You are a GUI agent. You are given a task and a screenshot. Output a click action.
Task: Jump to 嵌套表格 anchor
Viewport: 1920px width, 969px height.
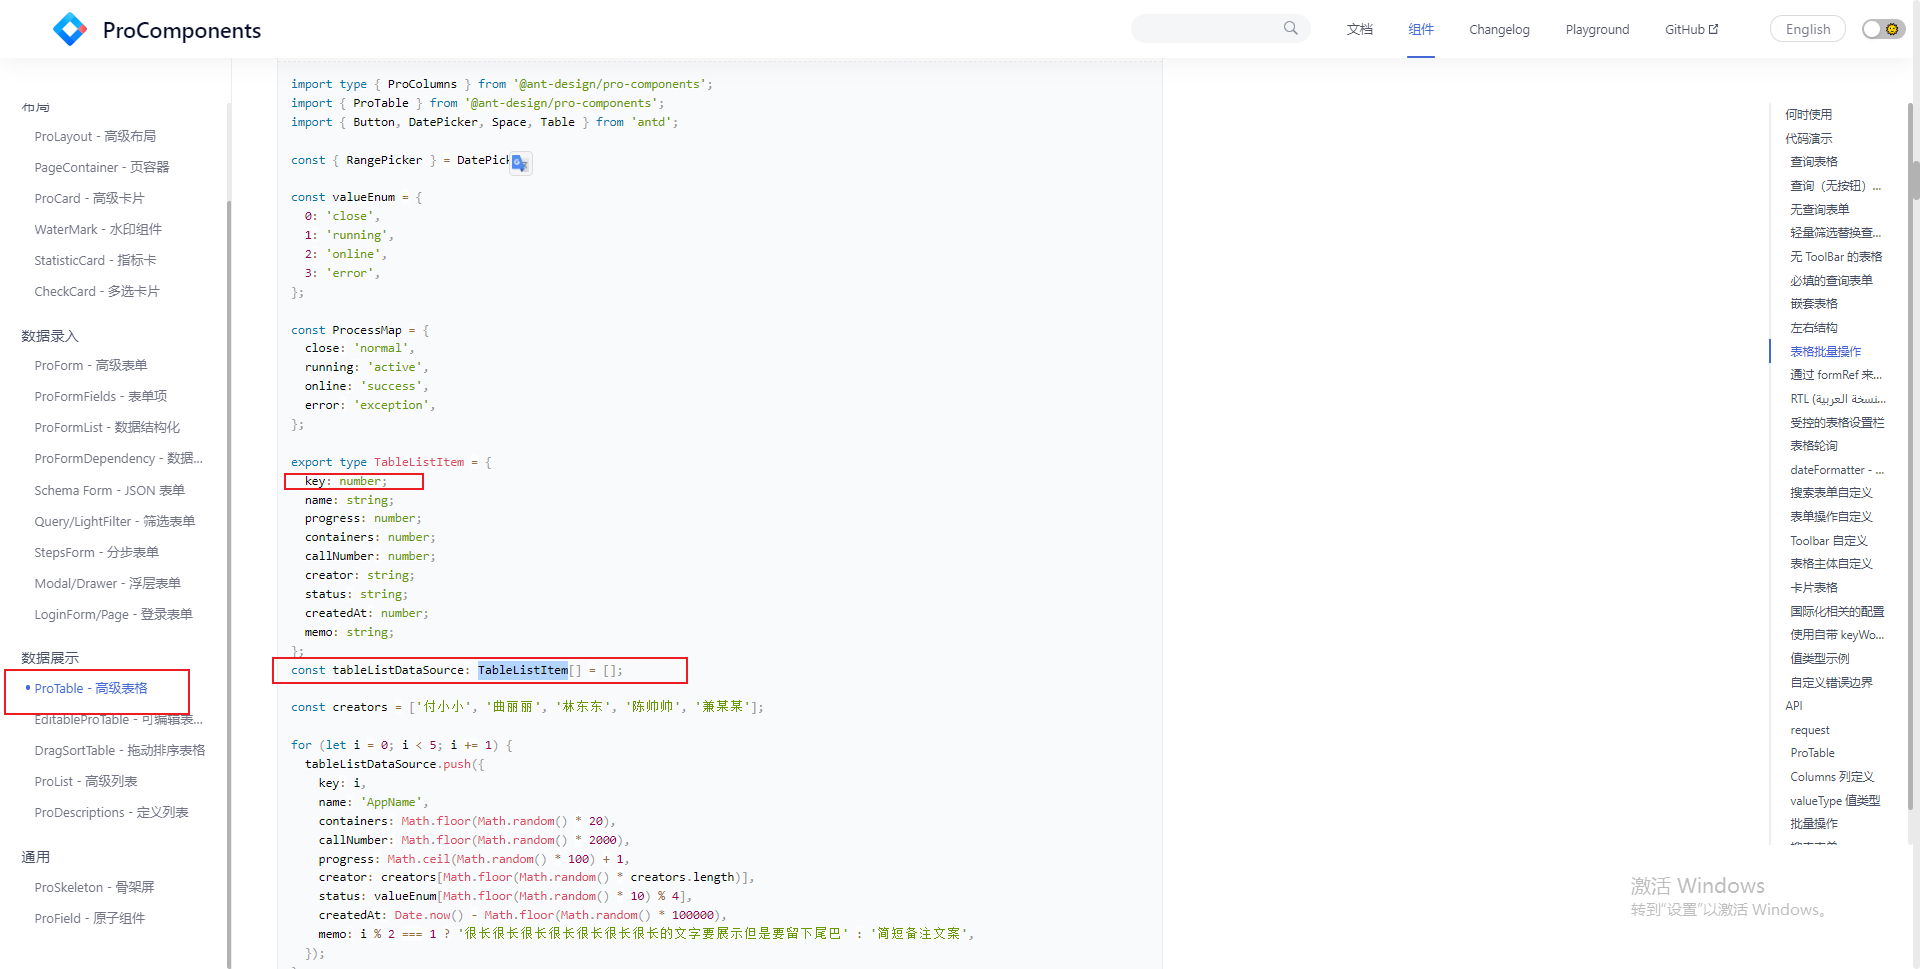click(1814, 304)
